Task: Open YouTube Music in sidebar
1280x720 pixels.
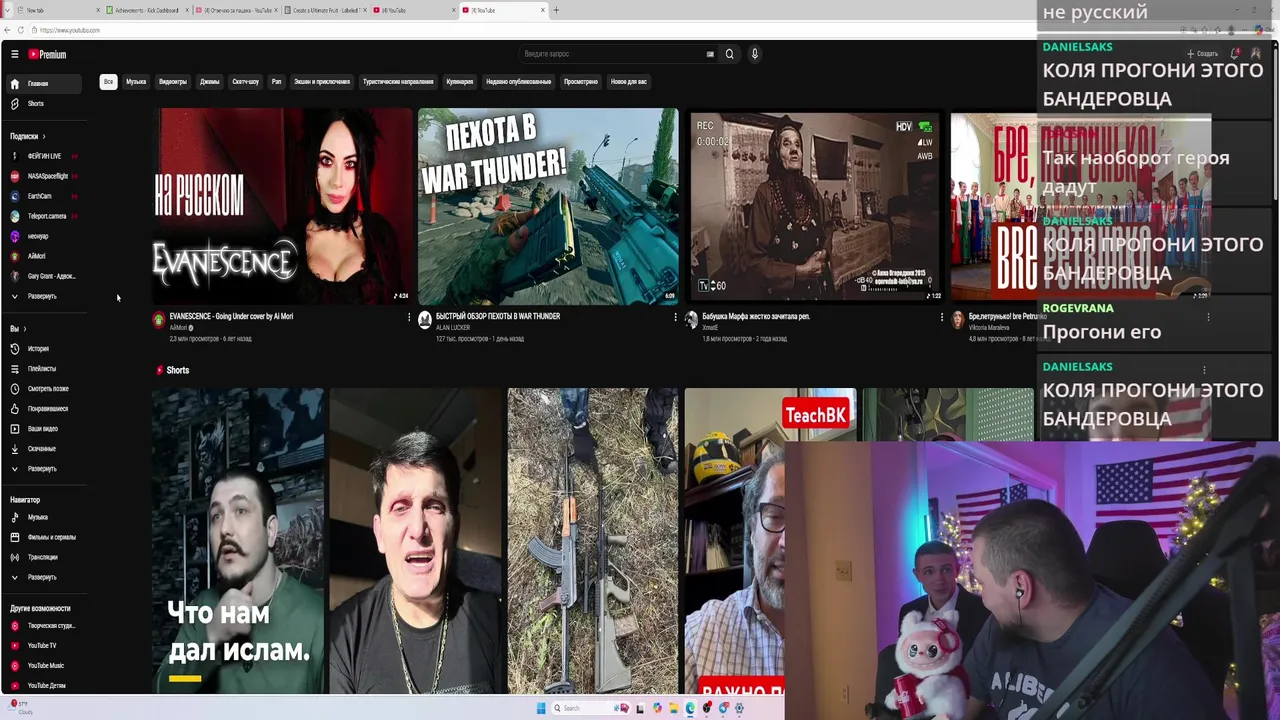Action: (x=45, y=666)
